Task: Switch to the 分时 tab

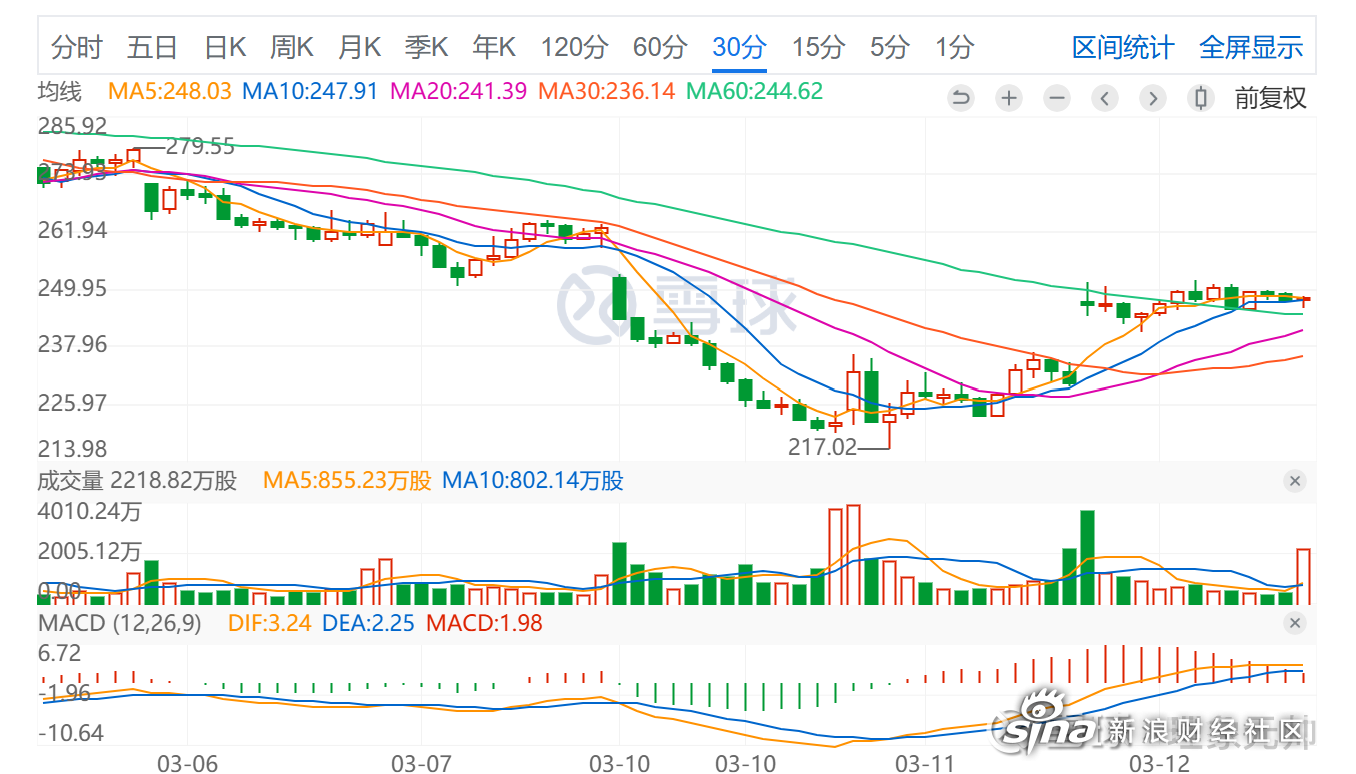Action: (76, 47)
